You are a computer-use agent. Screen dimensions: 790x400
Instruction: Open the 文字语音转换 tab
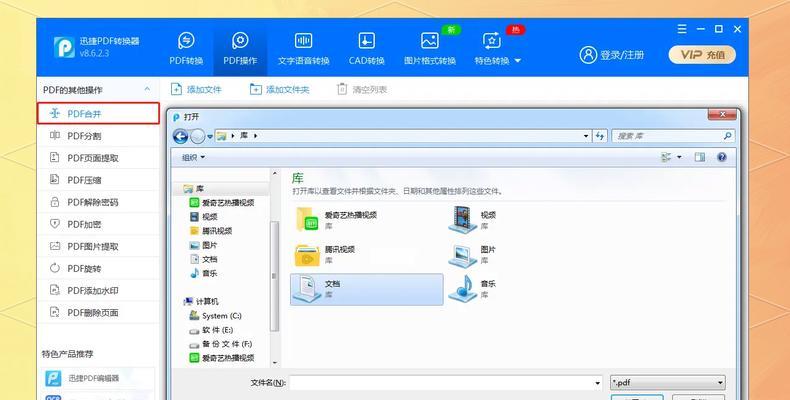(x=303, y=49)
